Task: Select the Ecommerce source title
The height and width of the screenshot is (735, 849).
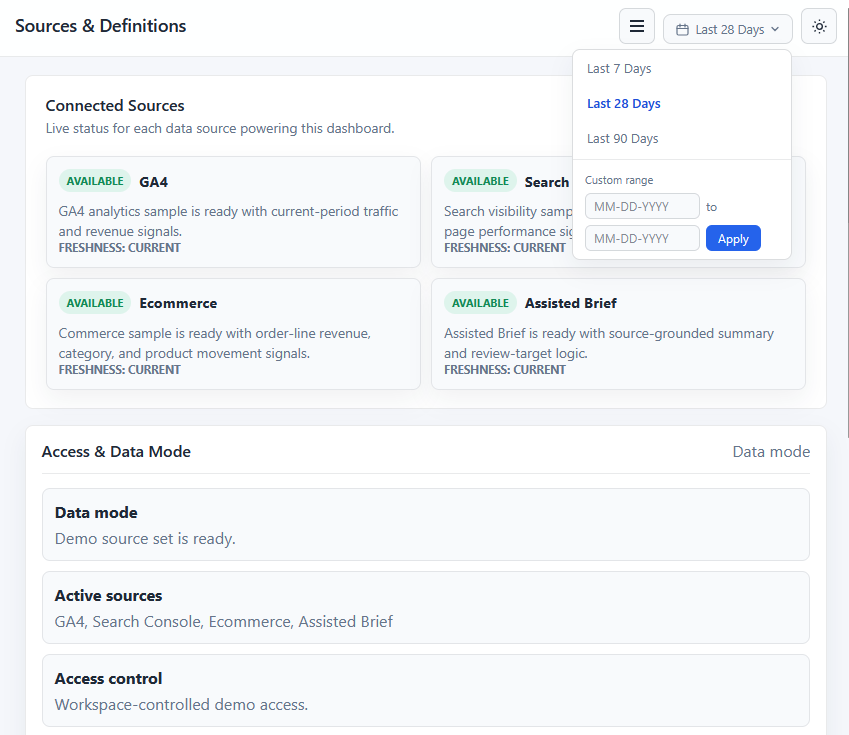Action: [178, 303]
